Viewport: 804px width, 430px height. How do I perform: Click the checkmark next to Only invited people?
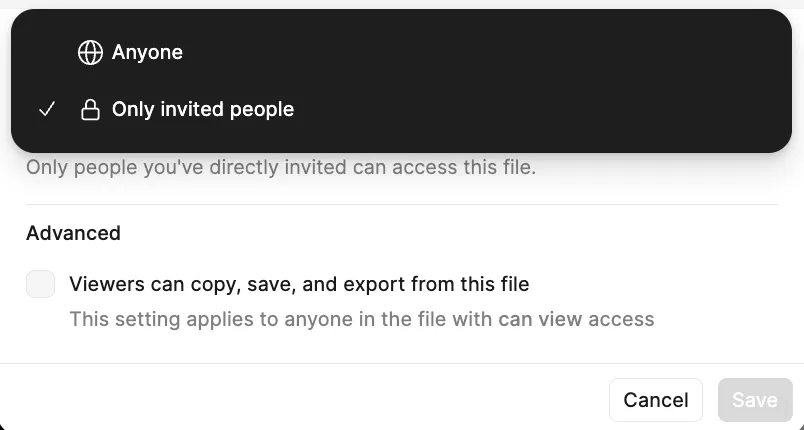coord(46,110)
